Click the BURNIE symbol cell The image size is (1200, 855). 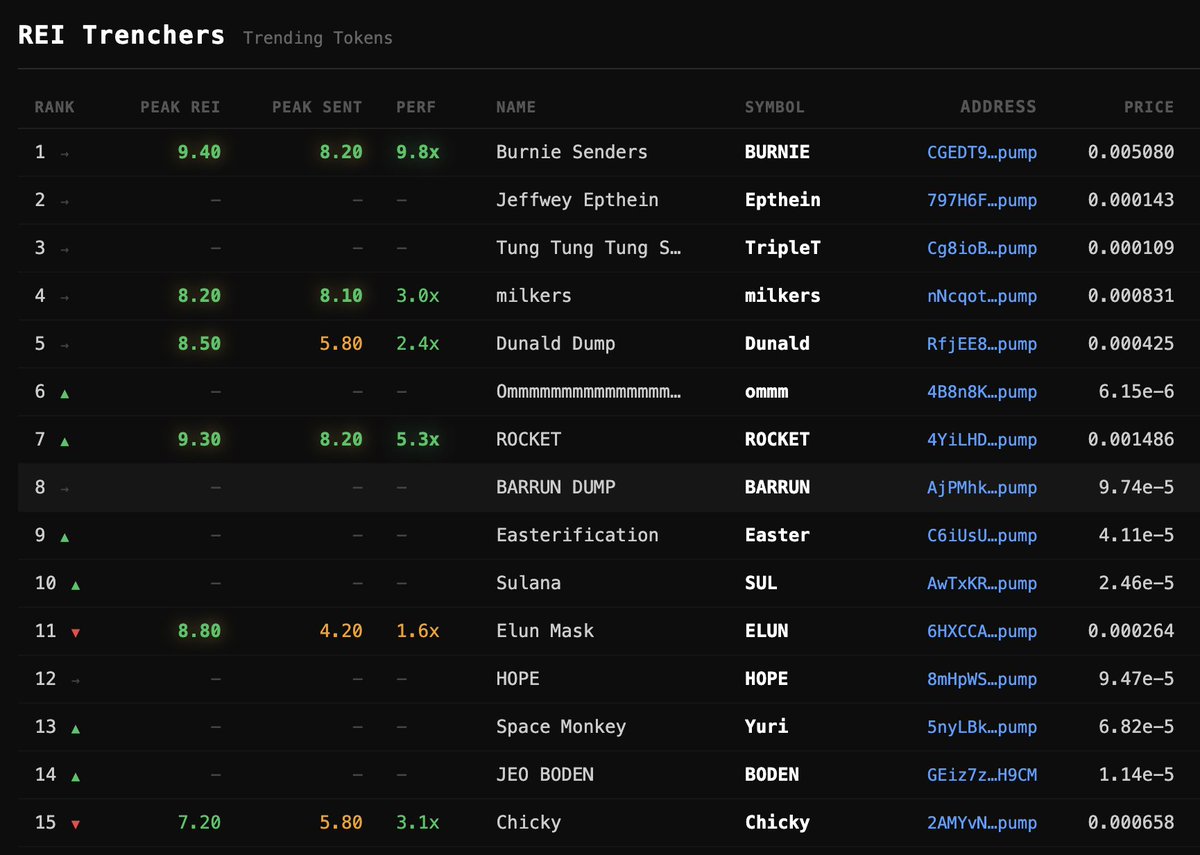coord(777,152)
